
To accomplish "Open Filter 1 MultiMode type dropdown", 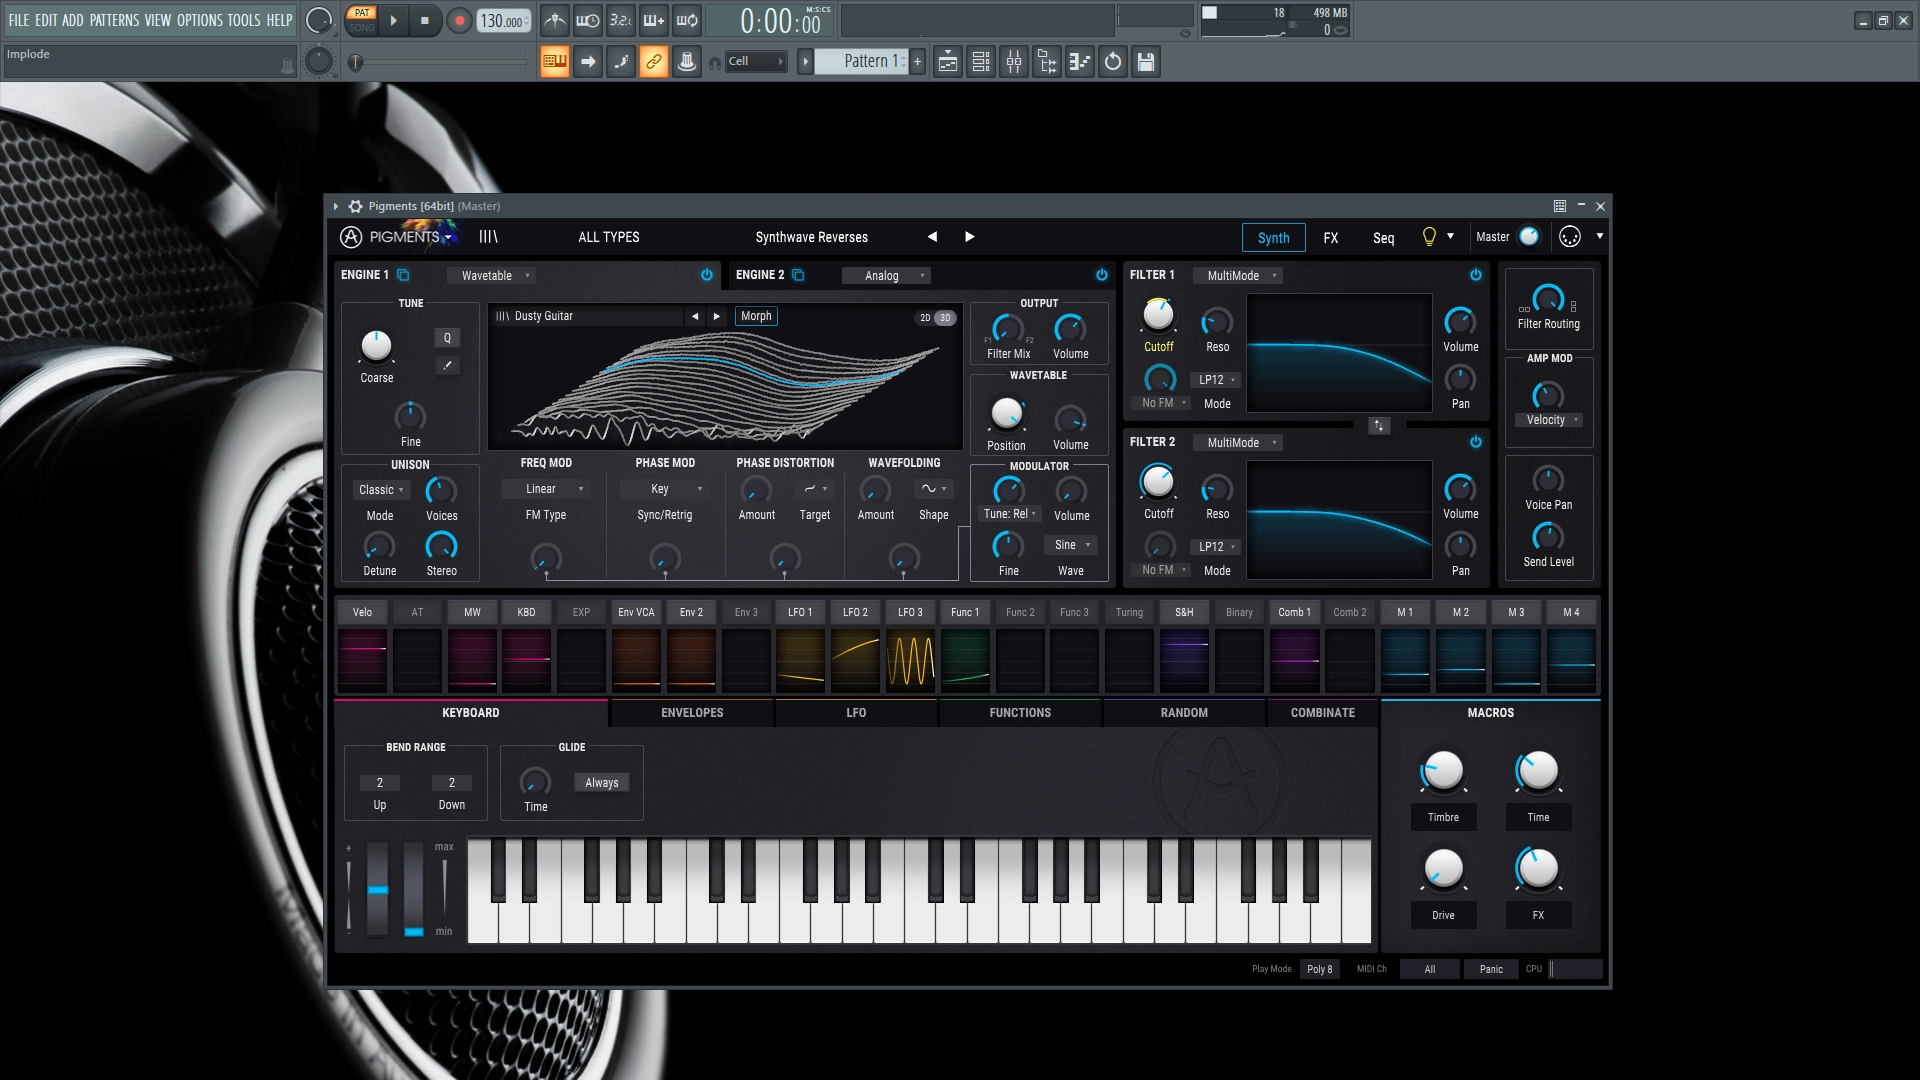I will [x=1240, y=276].
